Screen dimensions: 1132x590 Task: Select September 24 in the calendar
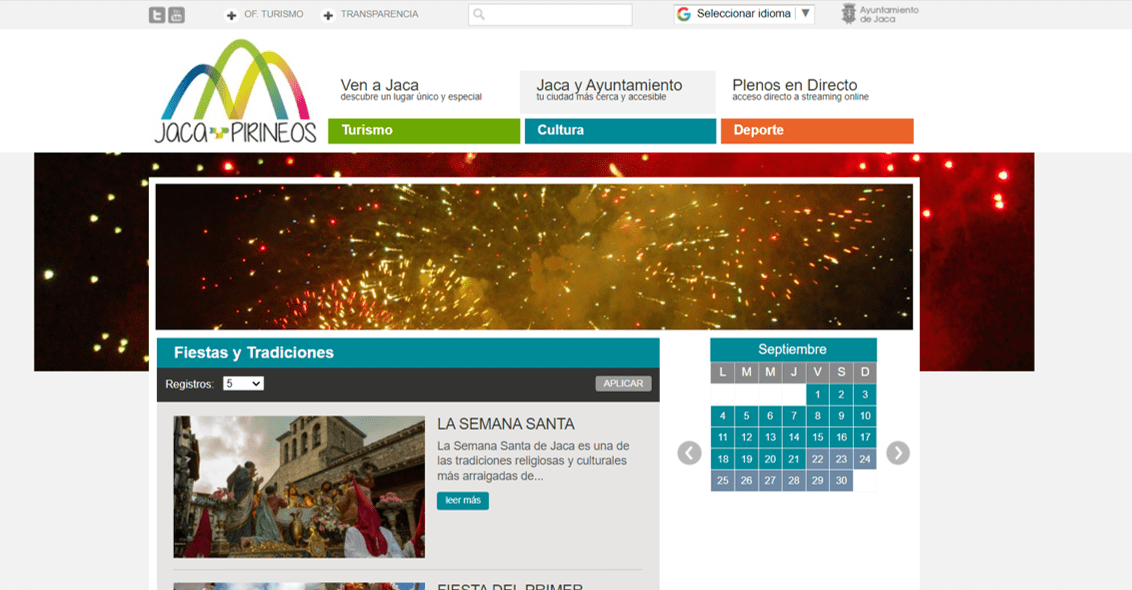pos(865,459)
